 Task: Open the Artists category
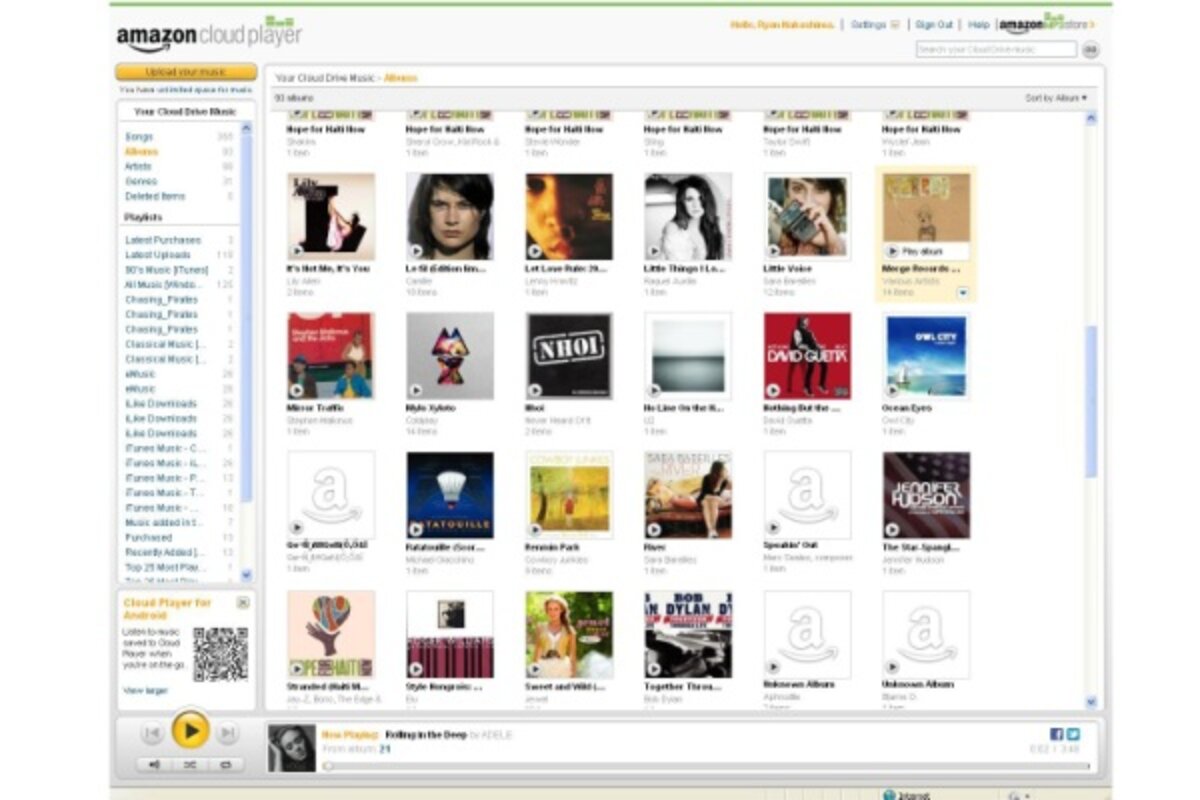click(138, 166)
